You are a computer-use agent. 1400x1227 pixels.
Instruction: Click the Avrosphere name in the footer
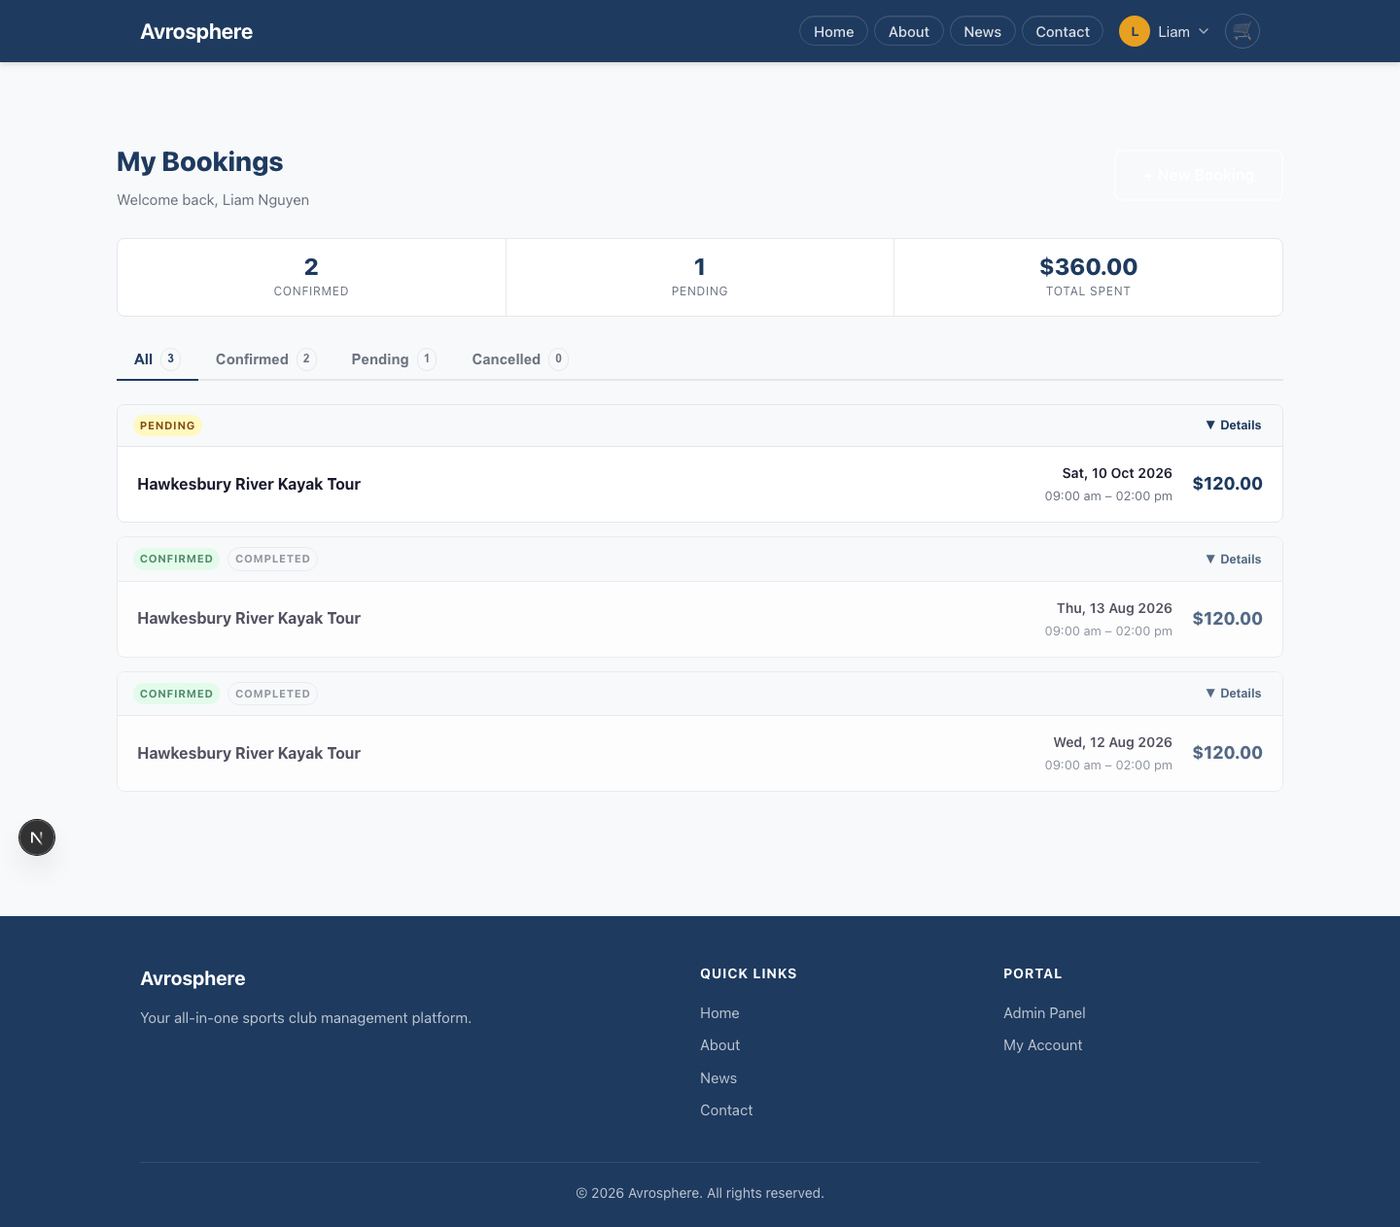tap(193, 978)
